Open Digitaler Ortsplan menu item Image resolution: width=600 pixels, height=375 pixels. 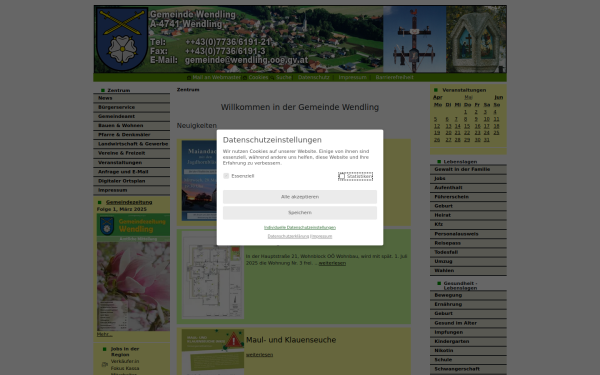pyautogui.click(x=132, y=181)
